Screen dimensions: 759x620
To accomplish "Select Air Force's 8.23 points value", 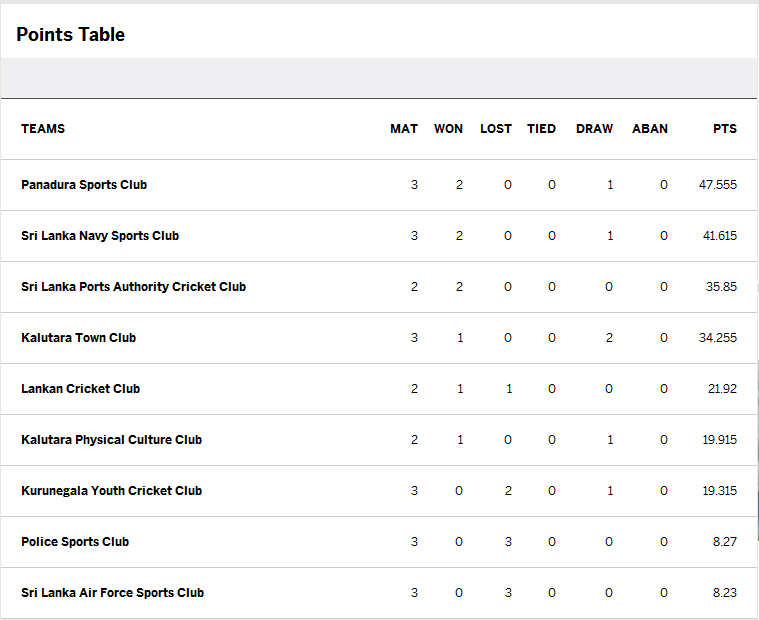I will click(725, 593).
